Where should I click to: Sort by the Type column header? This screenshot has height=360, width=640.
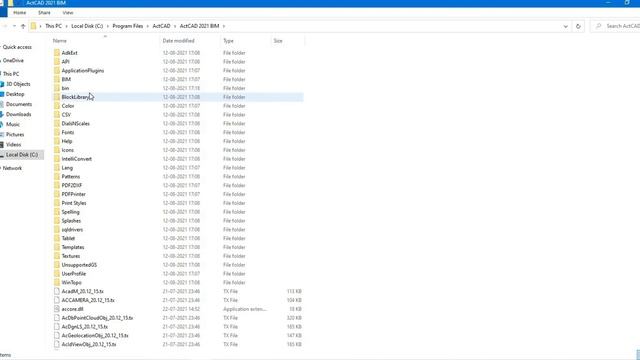pos(229,41)
